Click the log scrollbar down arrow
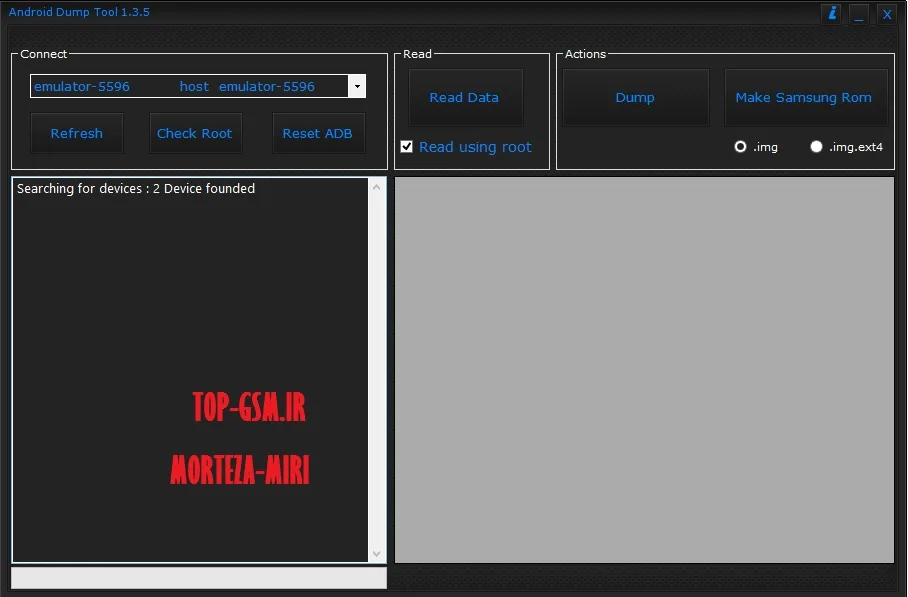The height and width of the screenshot is (597, 908). pyautogui.click(x=376, y=554)
